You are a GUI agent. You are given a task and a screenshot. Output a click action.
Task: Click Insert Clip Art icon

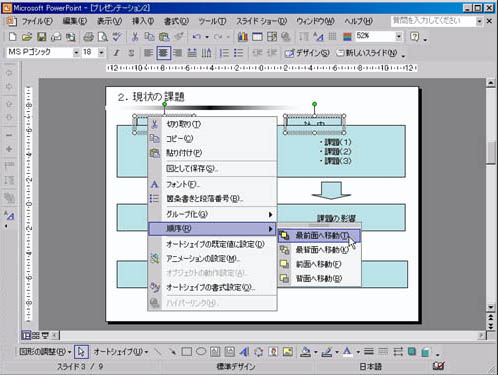point(273,352)
